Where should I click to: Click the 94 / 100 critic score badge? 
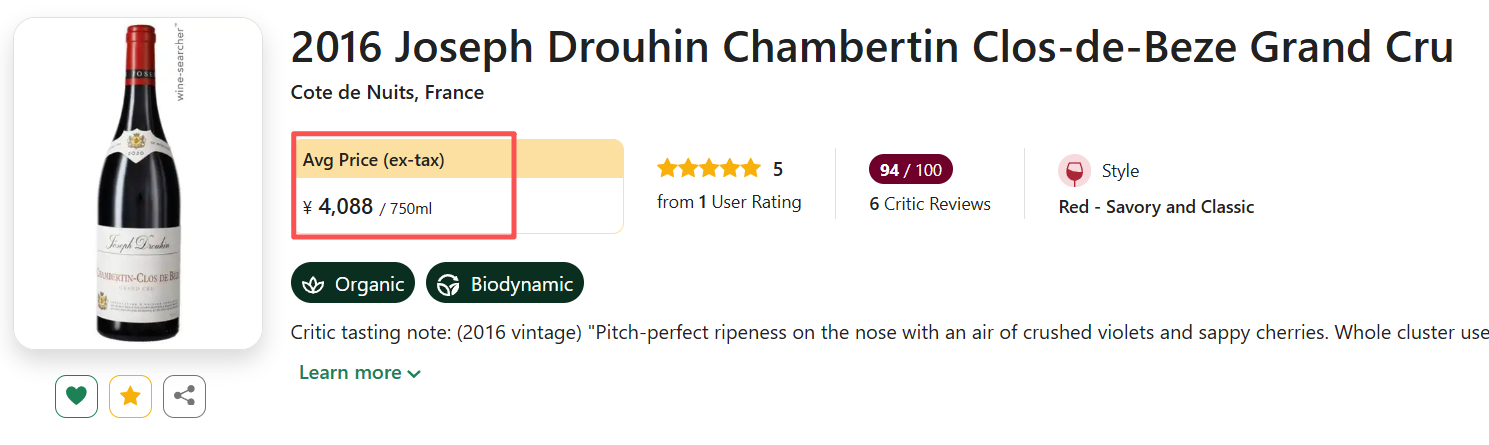(x=910, y=170)
